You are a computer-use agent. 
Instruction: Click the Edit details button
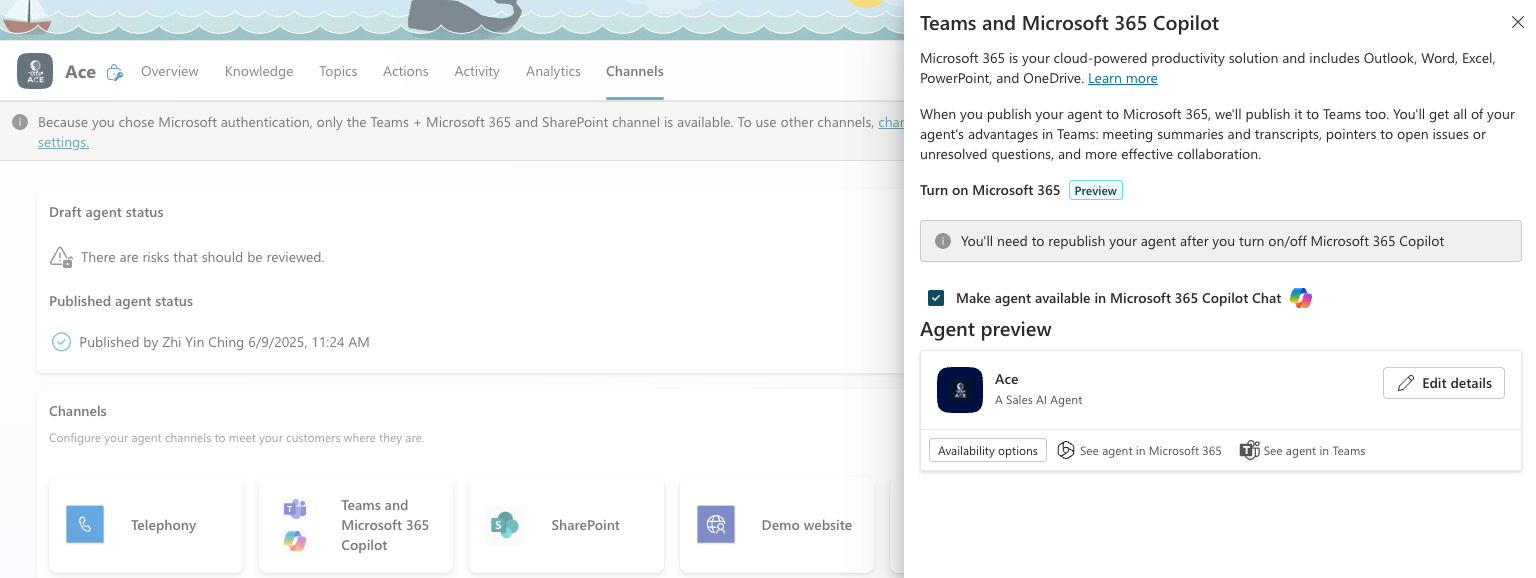click(1444, 383)
